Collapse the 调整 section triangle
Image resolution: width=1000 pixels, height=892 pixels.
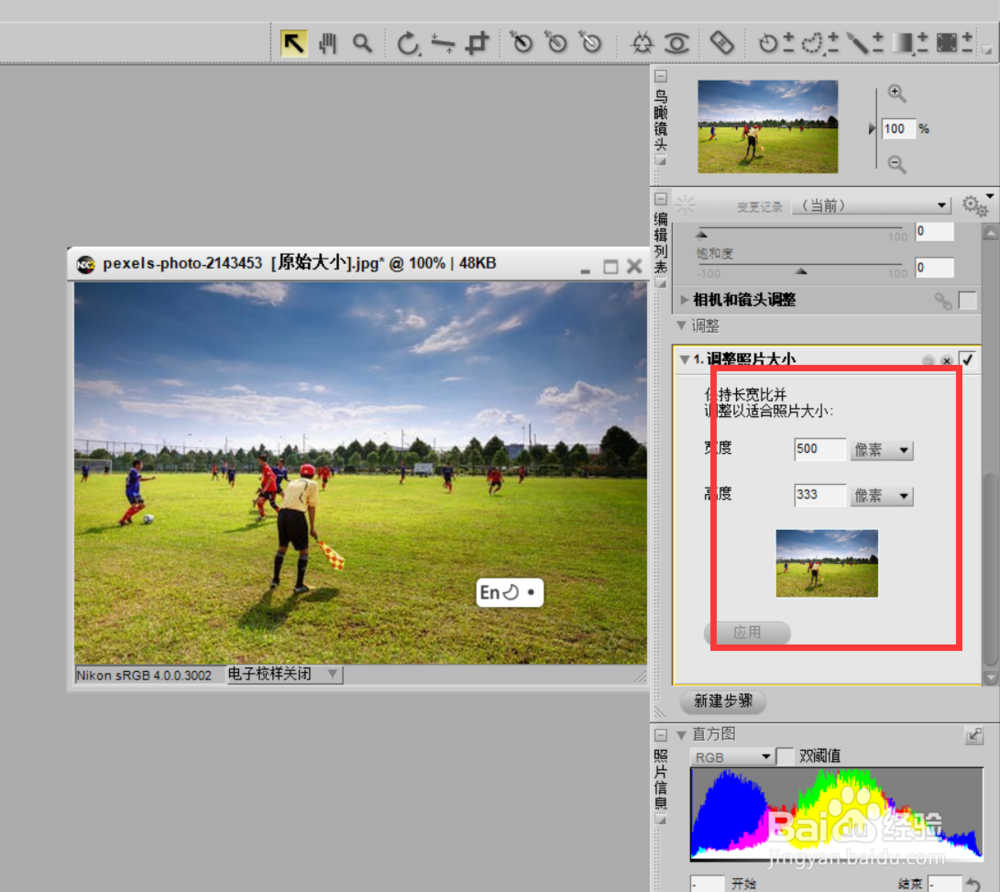(681, 326)
